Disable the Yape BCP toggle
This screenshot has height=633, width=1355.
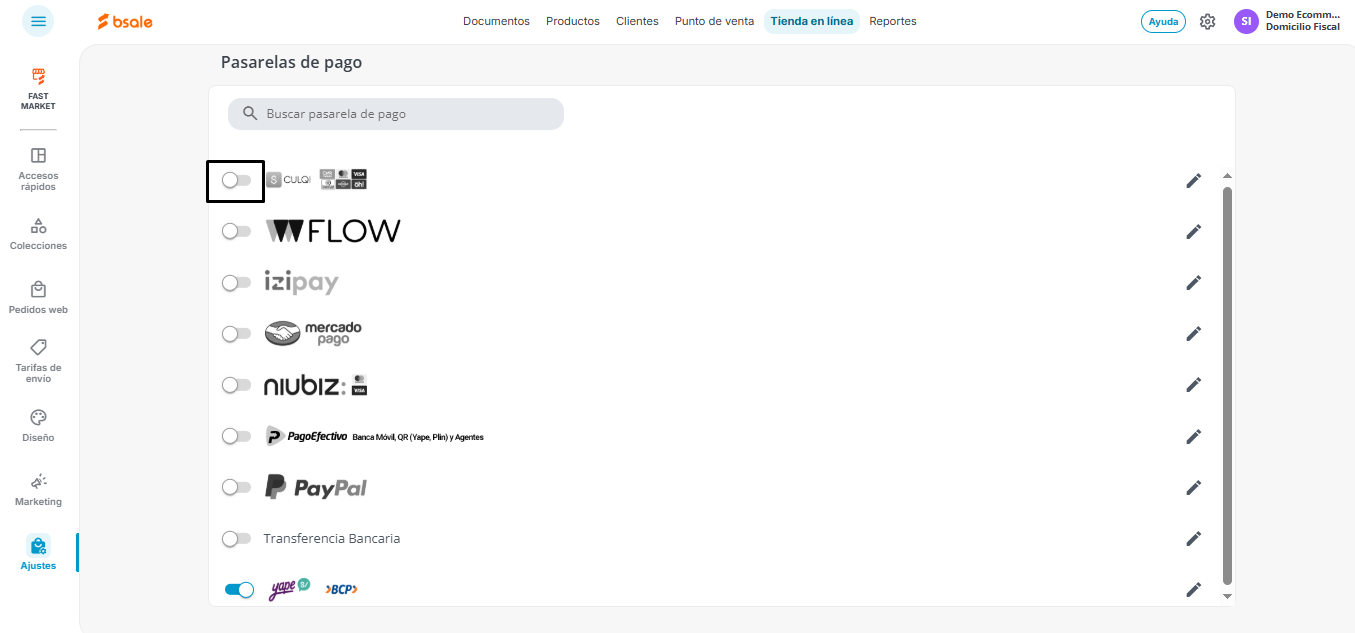coord(239,590)
